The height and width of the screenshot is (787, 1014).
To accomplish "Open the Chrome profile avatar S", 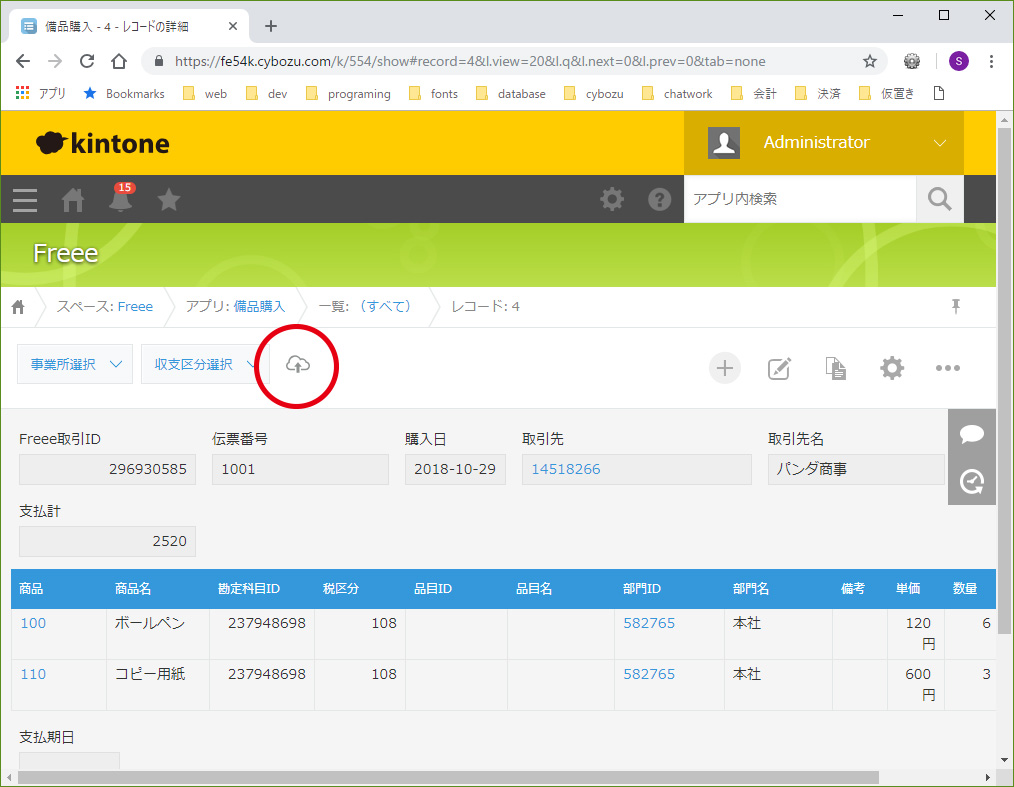I will (958, 61).
